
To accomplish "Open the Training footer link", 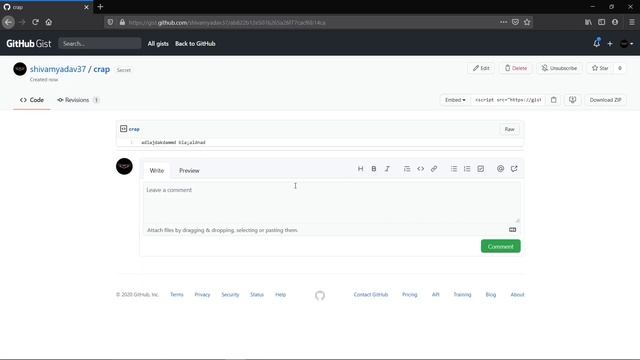I will (462, 295).
